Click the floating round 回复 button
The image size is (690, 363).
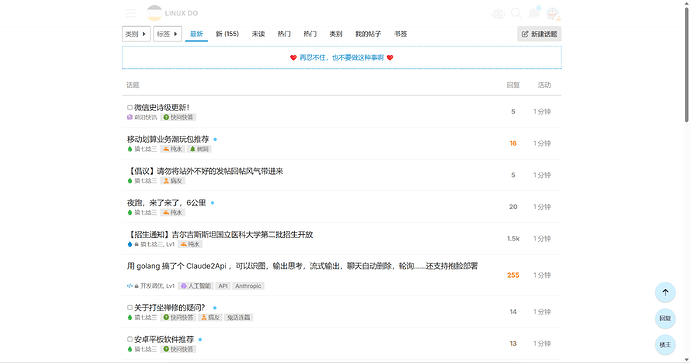[665, 319]
